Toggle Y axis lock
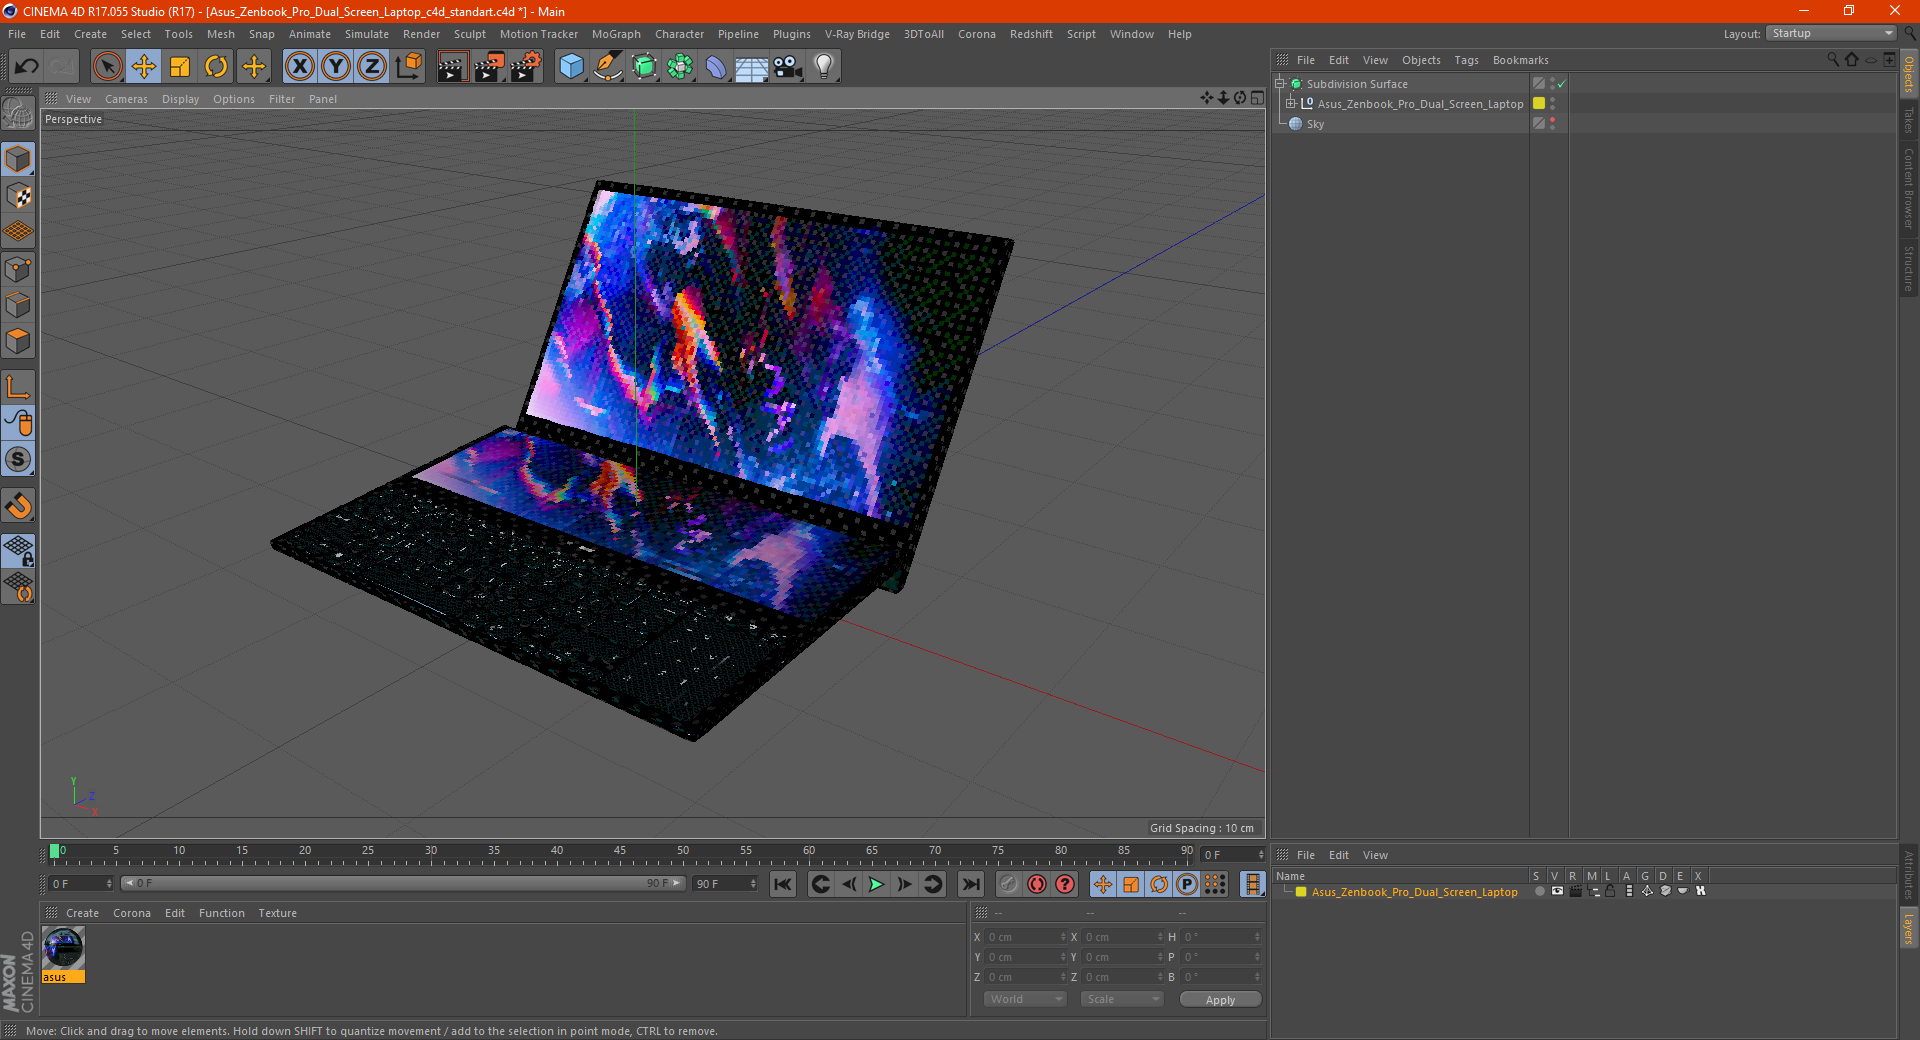The image size is (1920, 1040). tap(336, 67)
